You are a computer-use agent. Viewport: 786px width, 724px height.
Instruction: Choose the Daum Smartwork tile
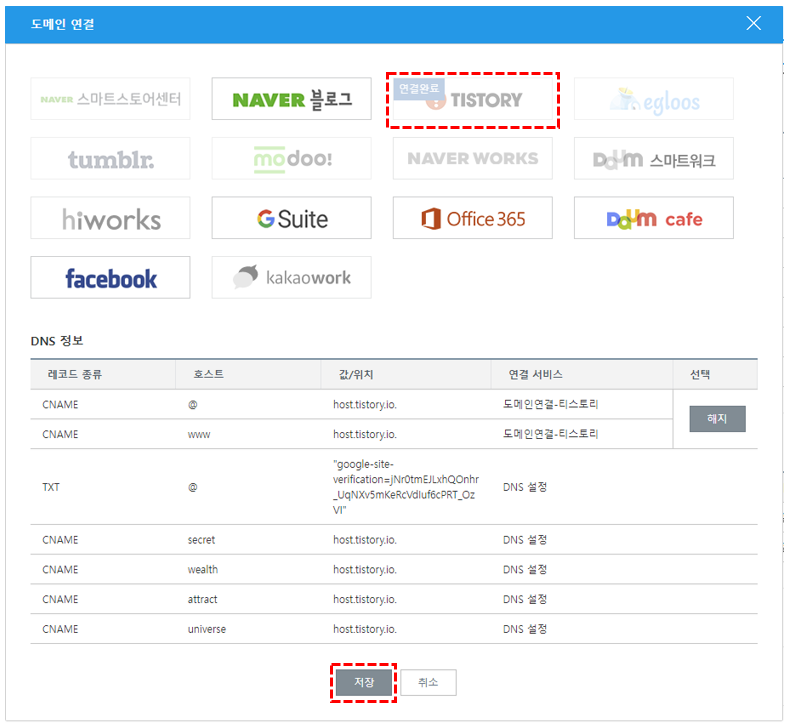pos(654,158)
